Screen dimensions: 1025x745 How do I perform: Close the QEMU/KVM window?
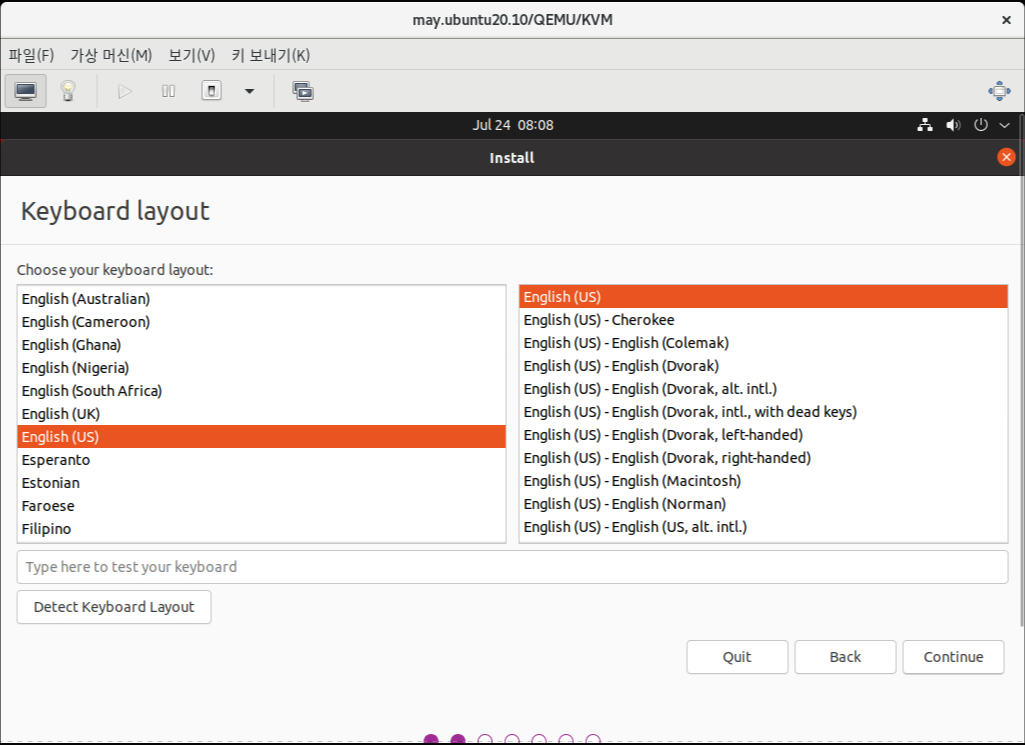point(1006,20)
